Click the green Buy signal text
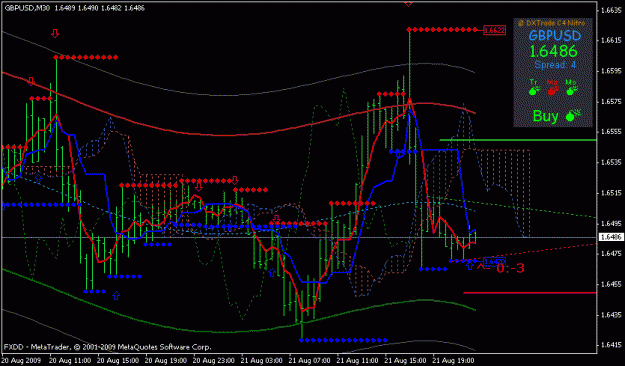 click(545, 116)
